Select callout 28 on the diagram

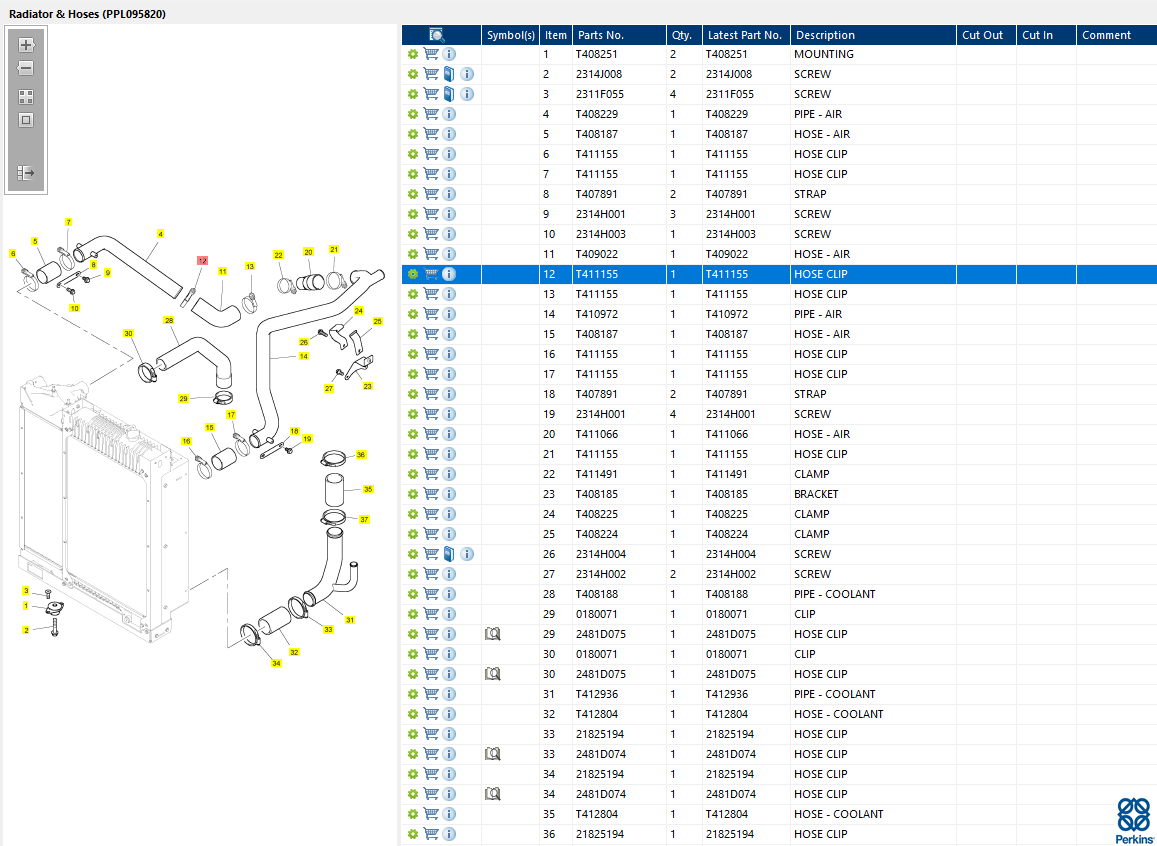(x=169, y=321)
